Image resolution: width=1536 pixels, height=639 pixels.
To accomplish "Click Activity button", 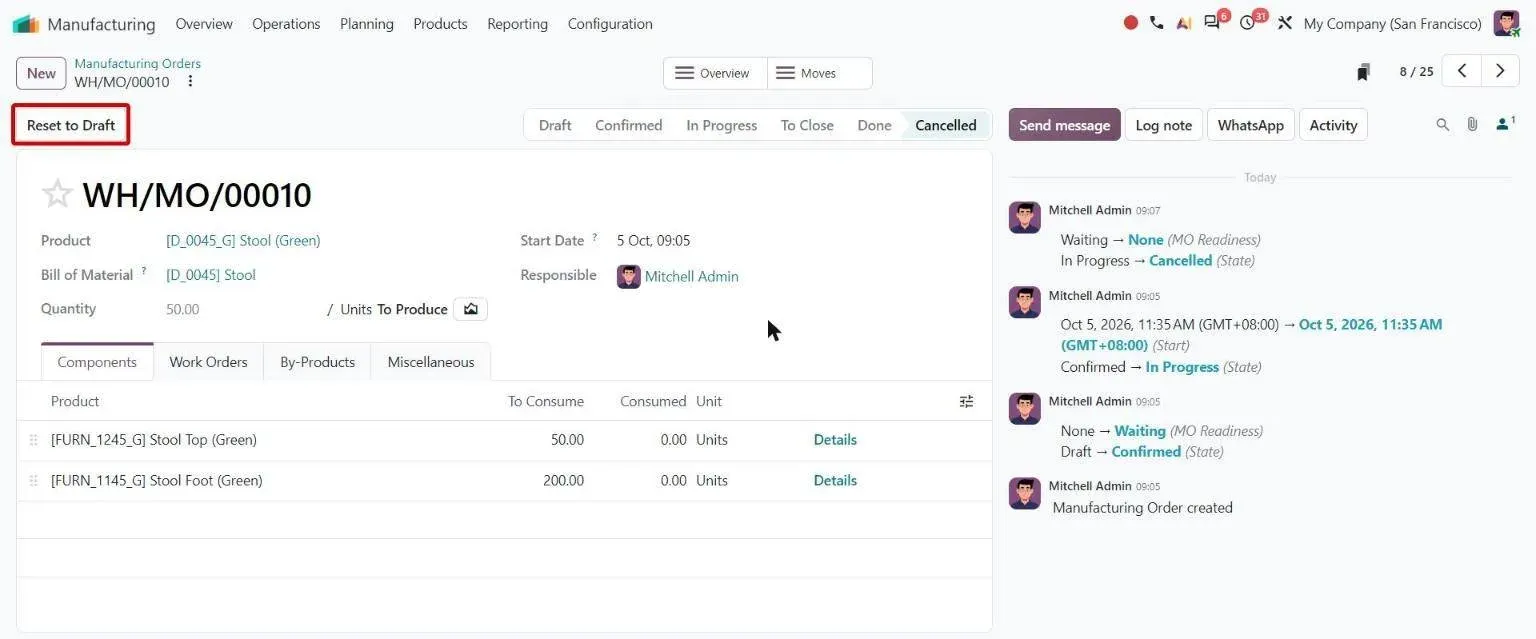I will coord(1333,125).
